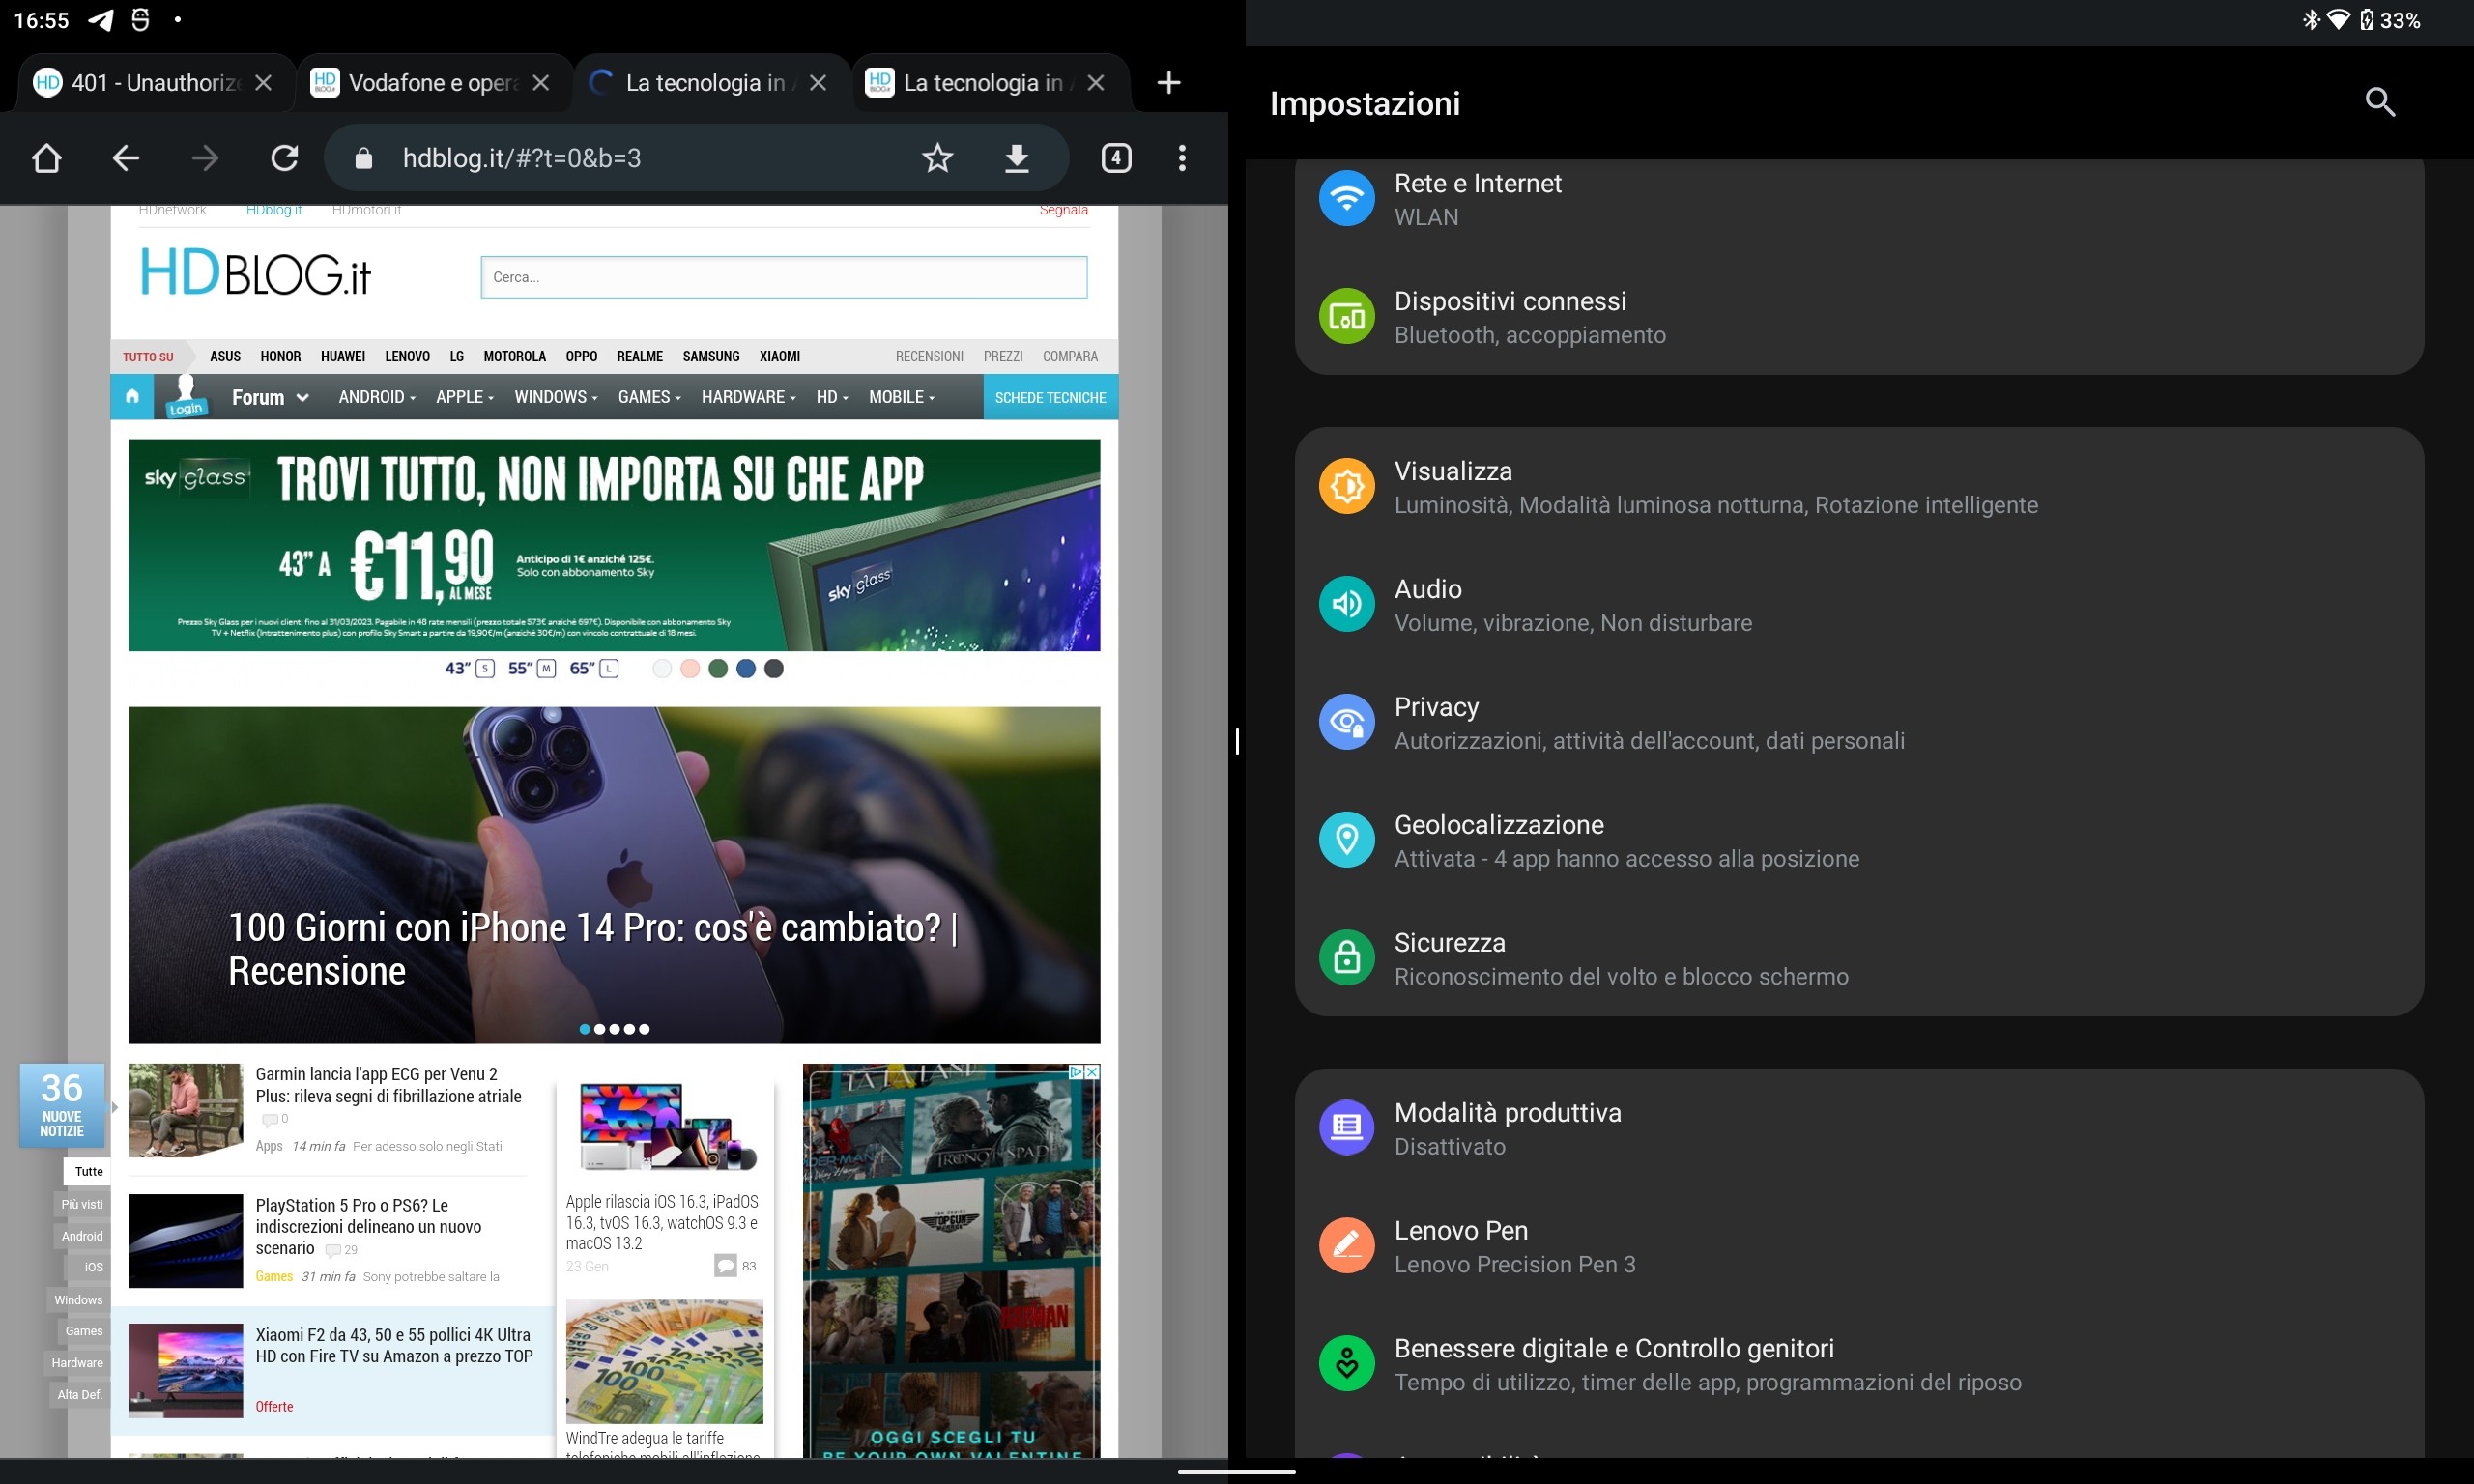The height and width of the screenshot is (1484, 2474).
Task: Go back with the browser back arrow
Action: [x=125, y=158]
